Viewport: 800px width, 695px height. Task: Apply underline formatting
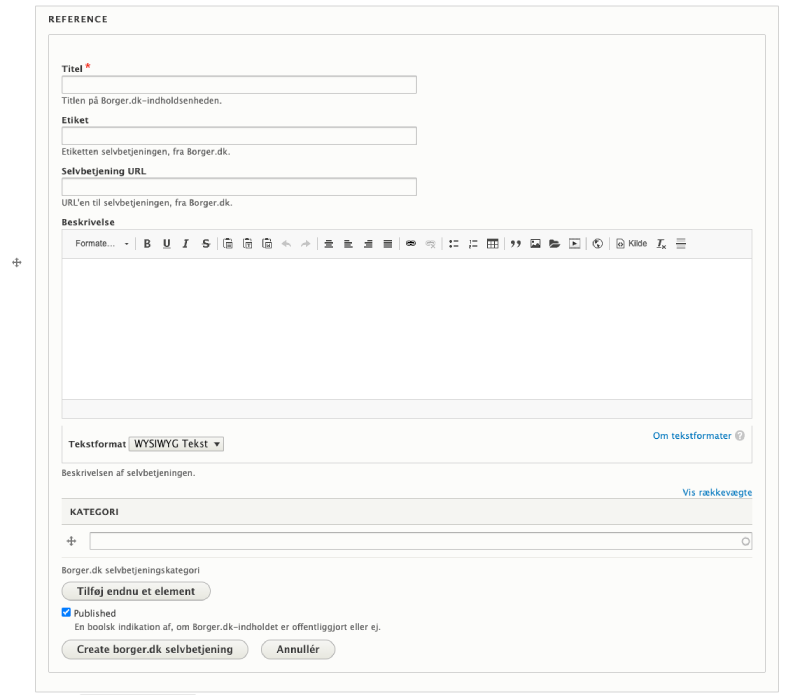coord(166,244)
